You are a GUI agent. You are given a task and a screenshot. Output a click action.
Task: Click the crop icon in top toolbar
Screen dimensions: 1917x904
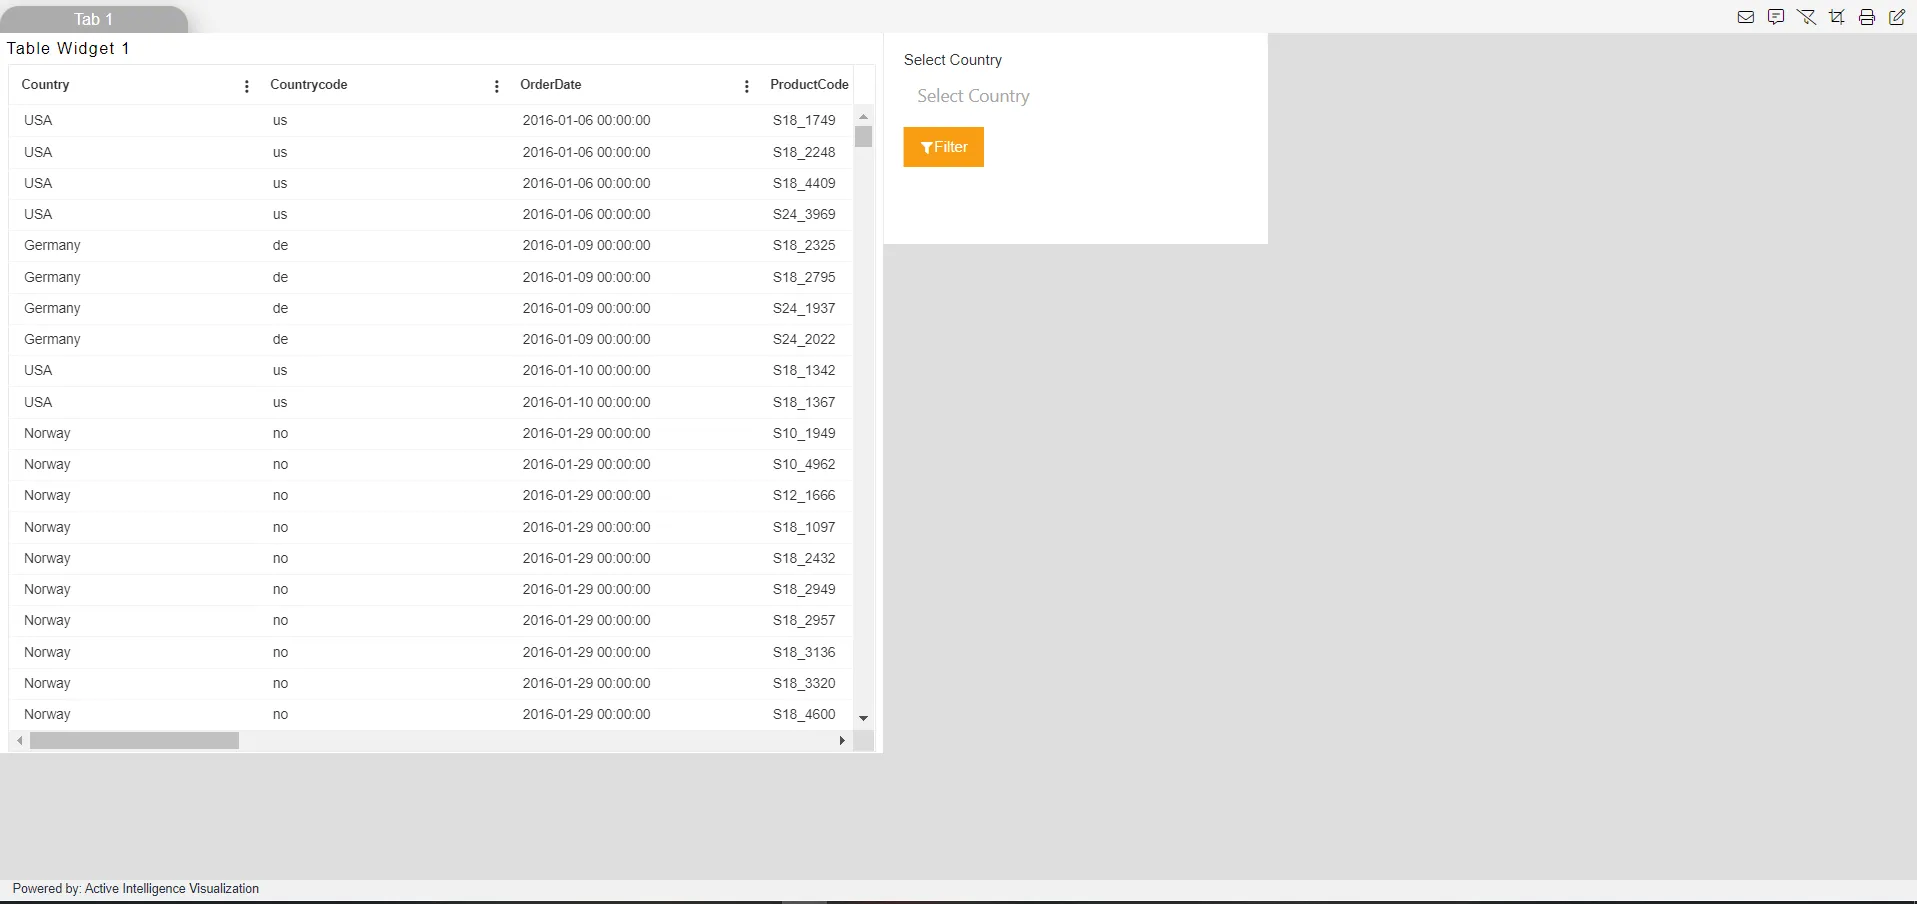click(x=1837, y=17)
